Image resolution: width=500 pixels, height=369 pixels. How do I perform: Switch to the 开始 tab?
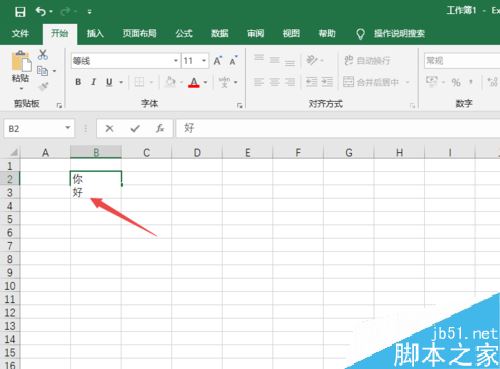[x=60, y=33]
